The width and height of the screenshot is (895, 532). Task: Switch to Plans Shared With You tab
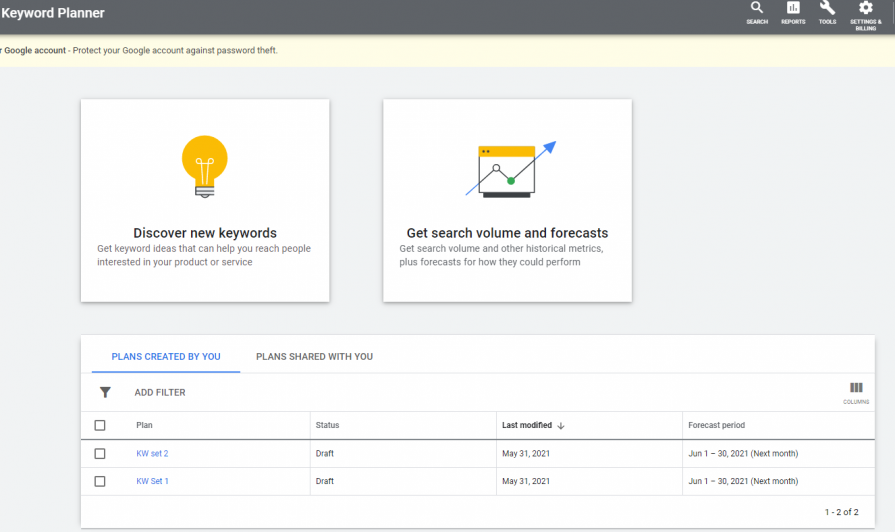click(314, 357)
